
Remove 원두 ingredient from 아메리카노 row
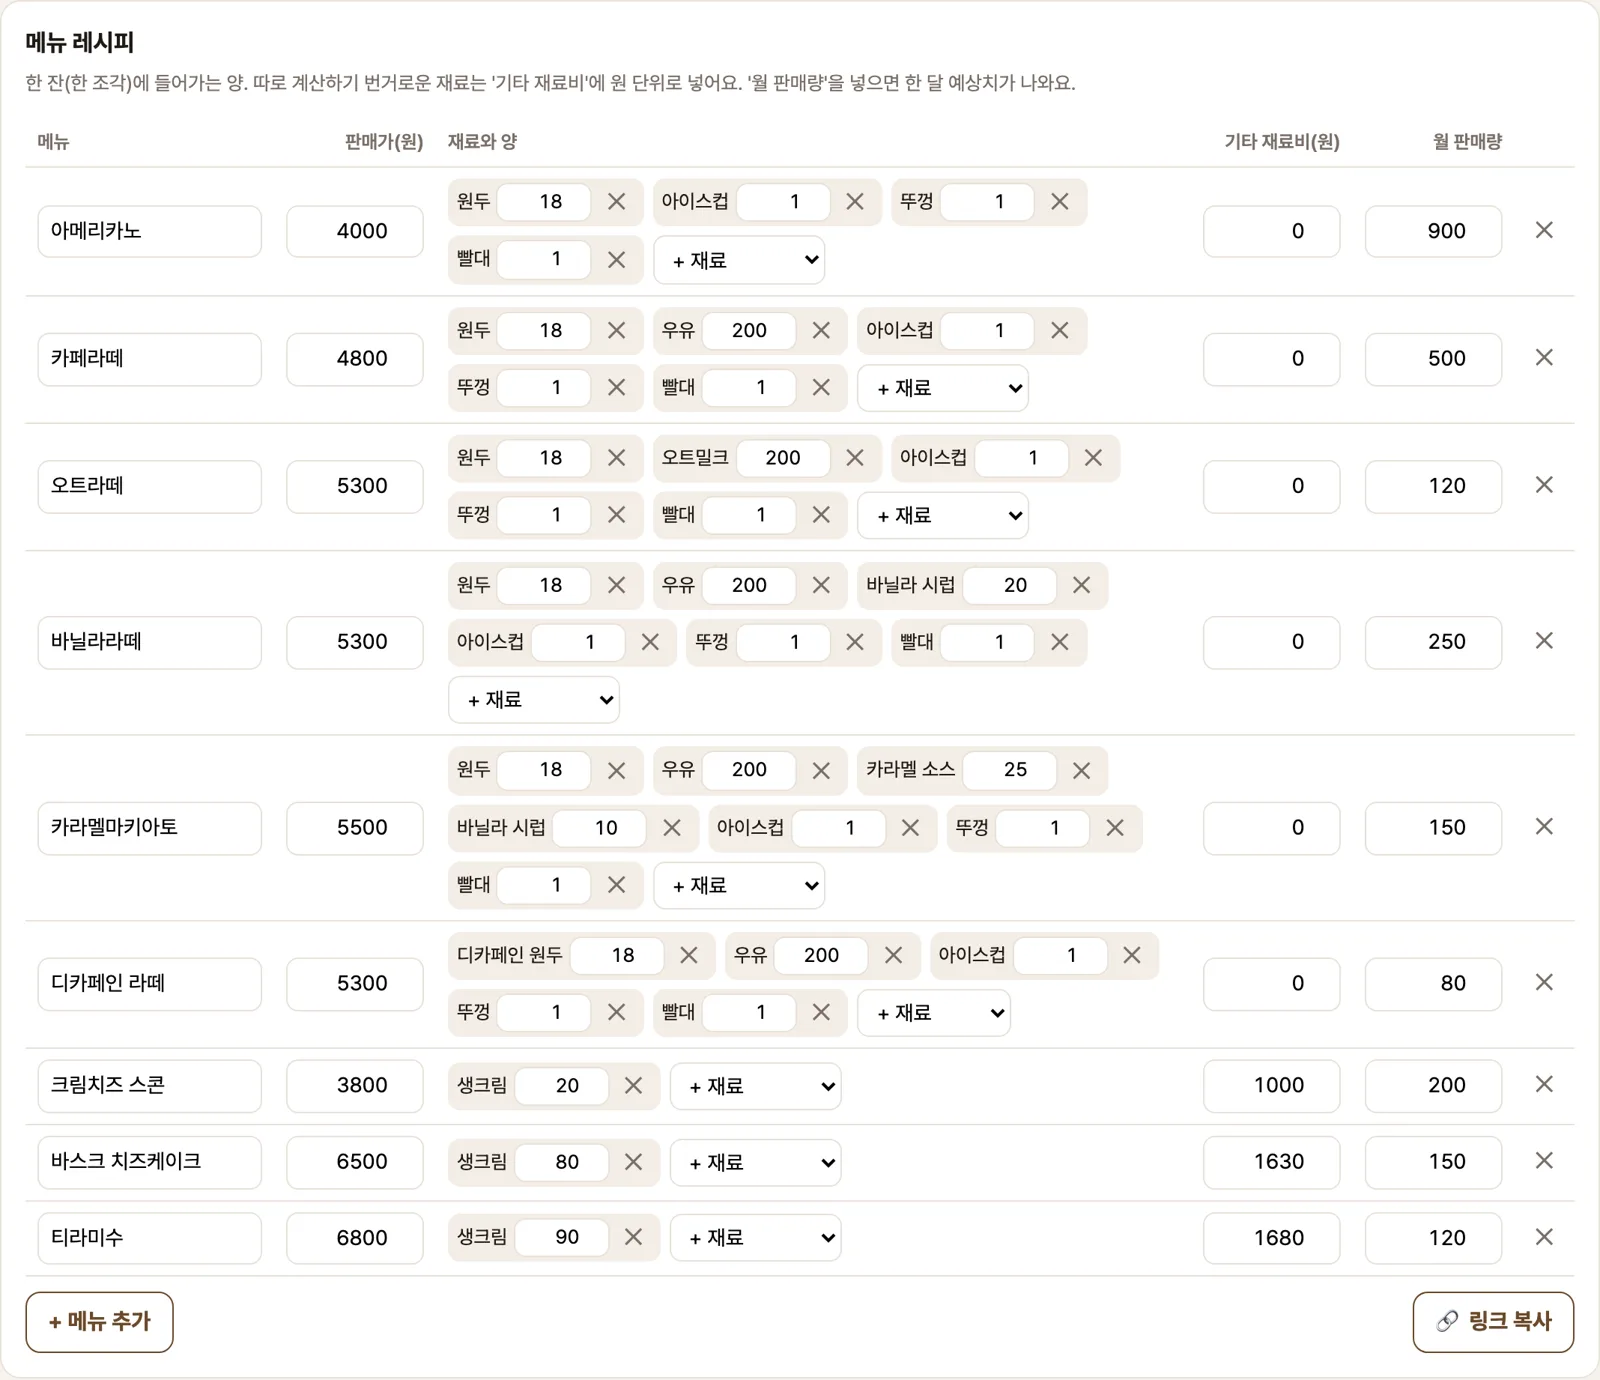coord(617,202)
